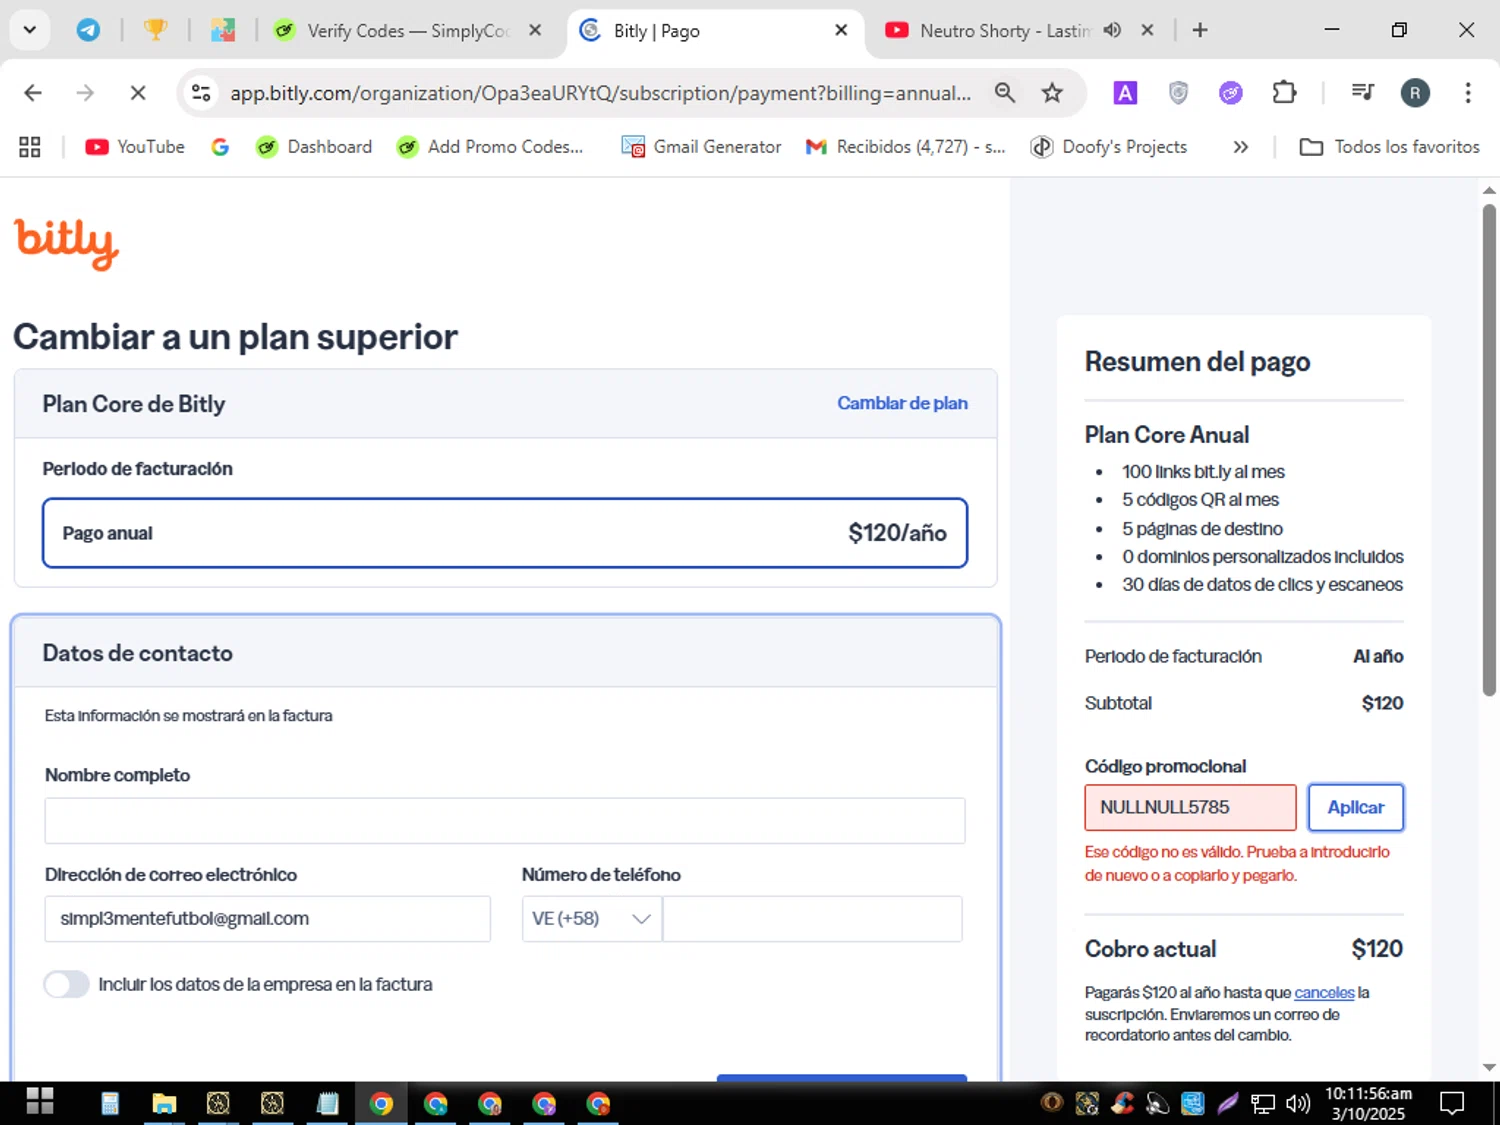This screenshot has height=1125, width=1500.
Task: Click the Bitly logo
Action: [x=66, y=243]
